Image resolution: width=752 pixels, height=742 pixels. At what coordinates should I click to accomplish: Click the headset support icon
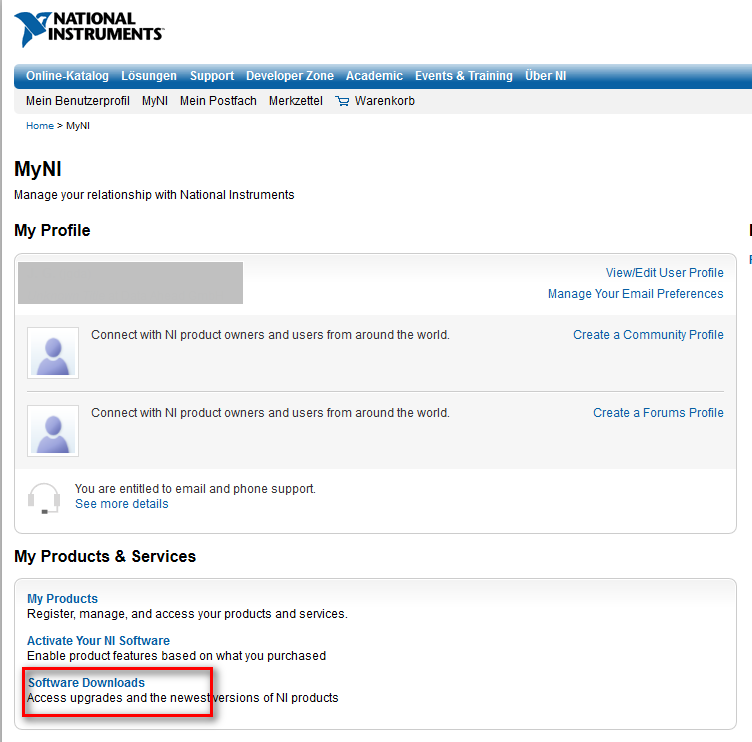click(x=44, y=498)
